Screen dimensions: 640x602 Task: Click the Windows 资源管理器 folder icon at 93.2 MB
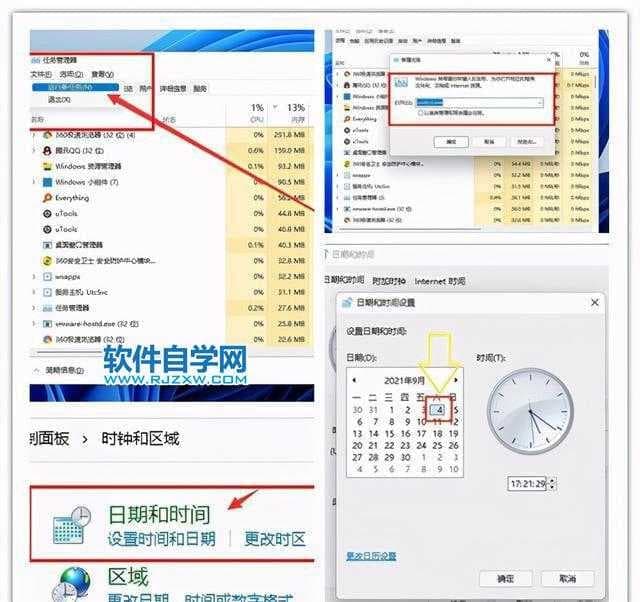point(47,167)
